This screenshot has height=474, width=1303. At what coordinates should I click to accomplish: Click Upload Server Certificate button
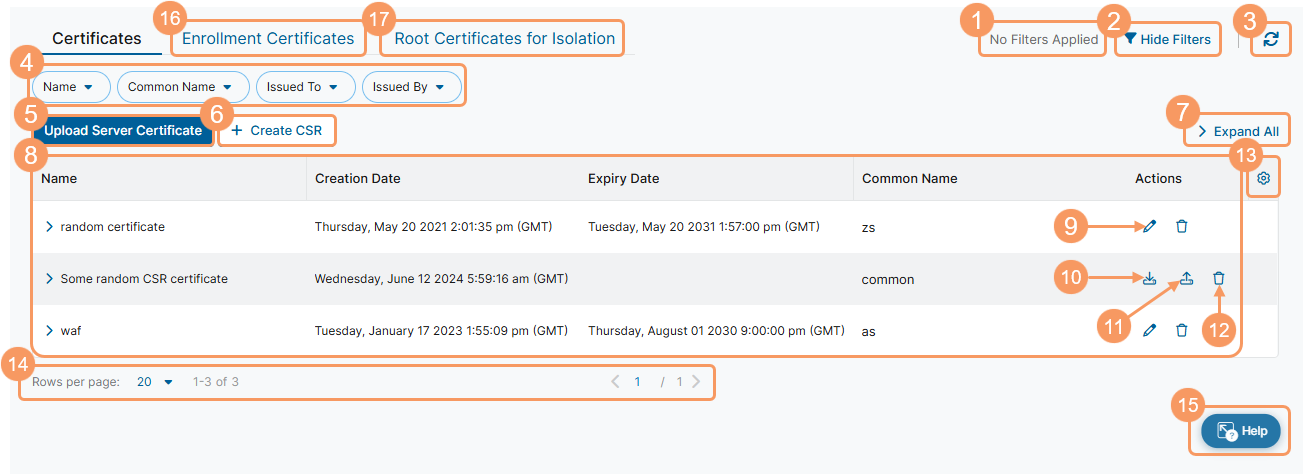point(123,131)
